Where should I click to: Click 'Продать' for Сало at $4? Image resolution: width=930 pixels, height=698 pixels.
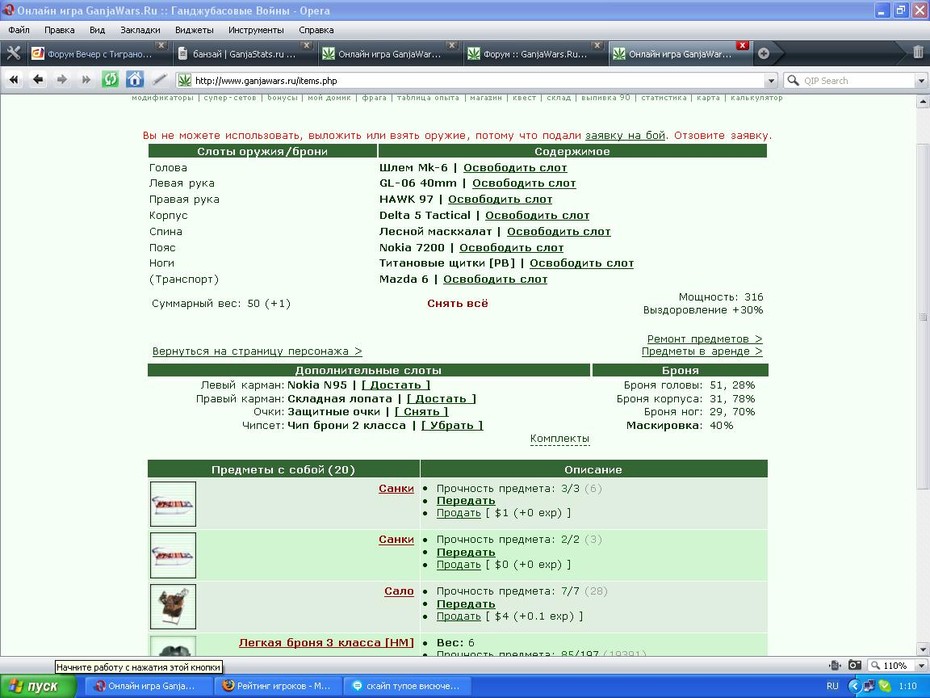(x=458, y=616)
